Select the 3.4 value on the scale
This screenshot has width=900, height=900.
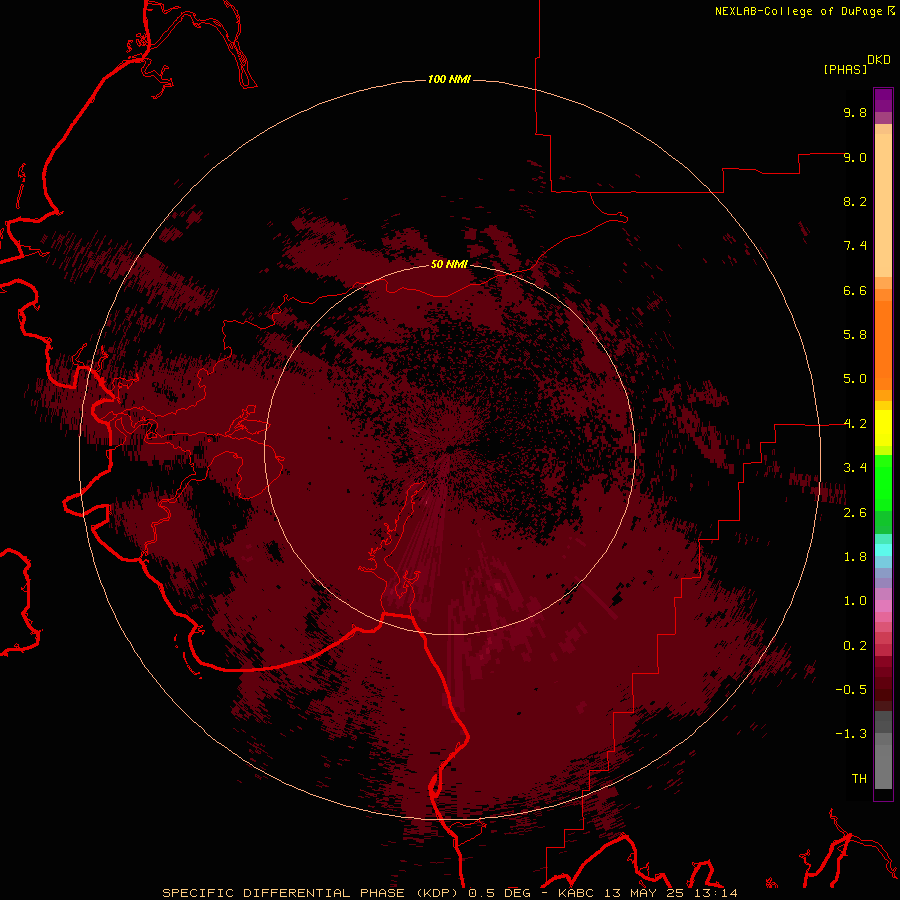click(x=855, y=468)
